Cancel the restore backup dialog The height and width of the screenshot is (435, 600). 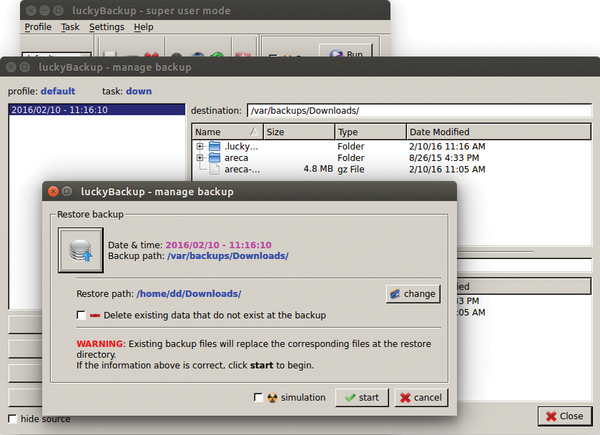[421, 398]
